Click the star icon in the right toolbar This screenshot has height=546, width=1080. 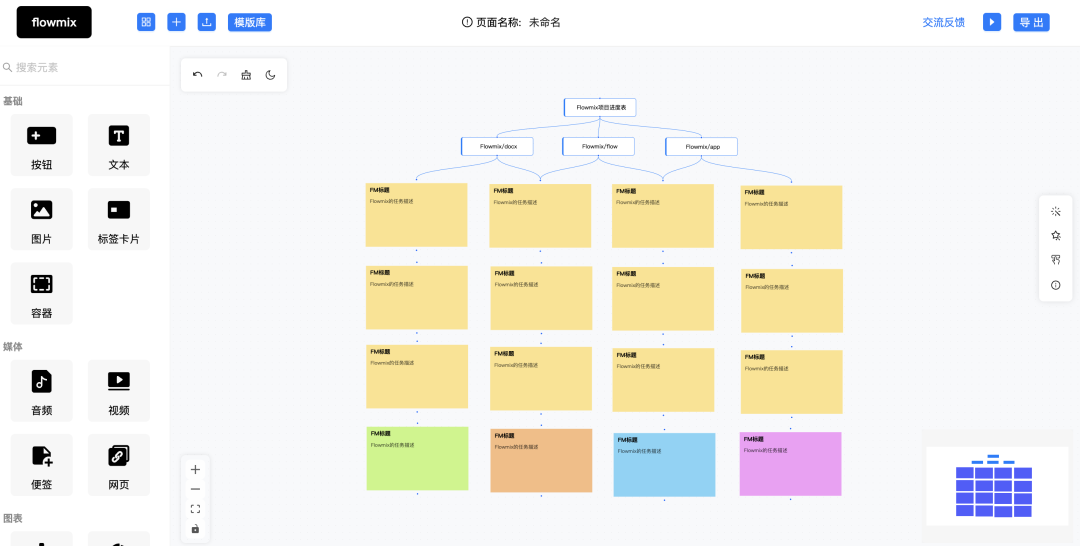1055,235
